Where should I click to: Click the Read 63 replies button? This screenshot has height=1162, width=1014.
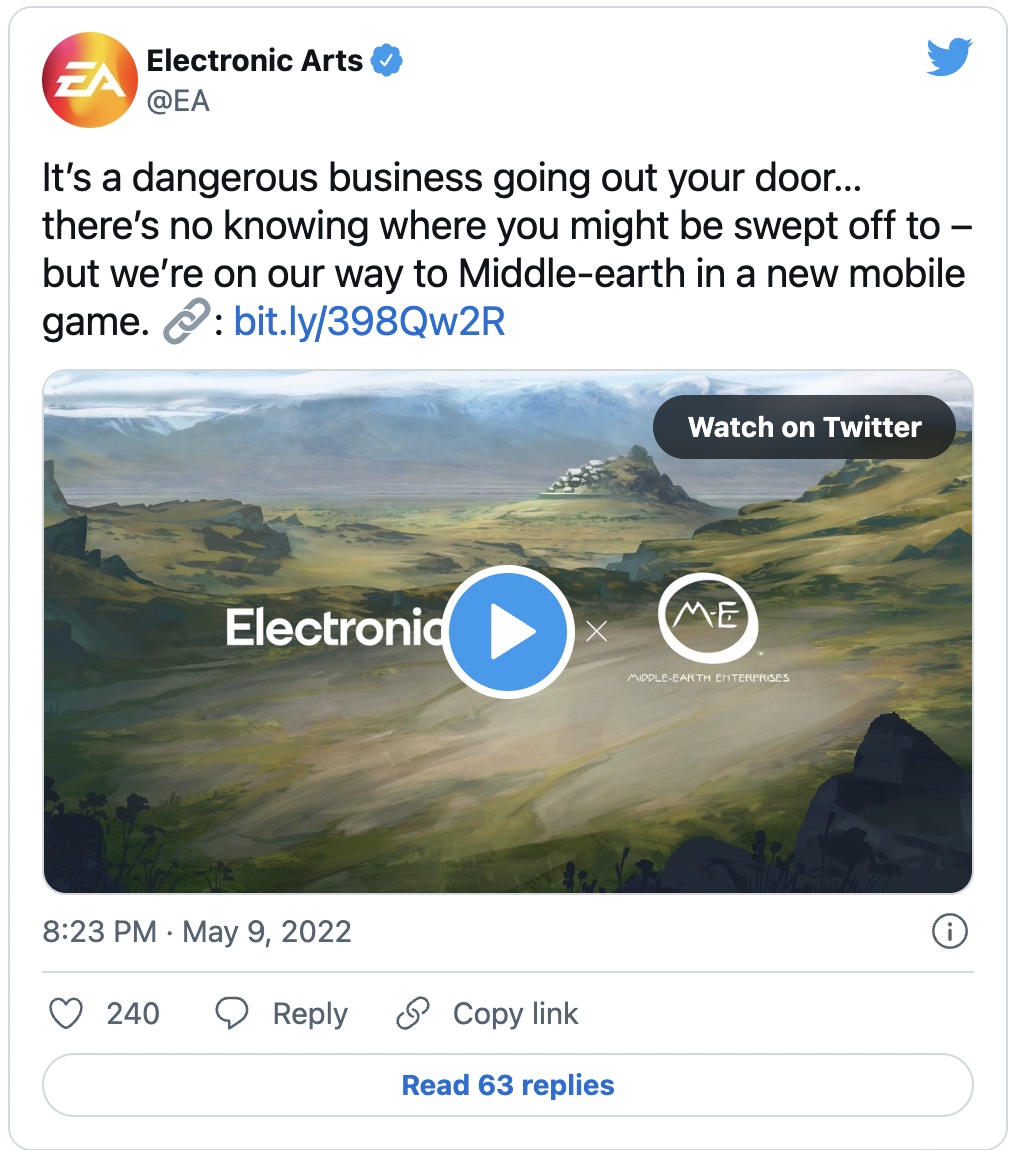[507, 1085]
